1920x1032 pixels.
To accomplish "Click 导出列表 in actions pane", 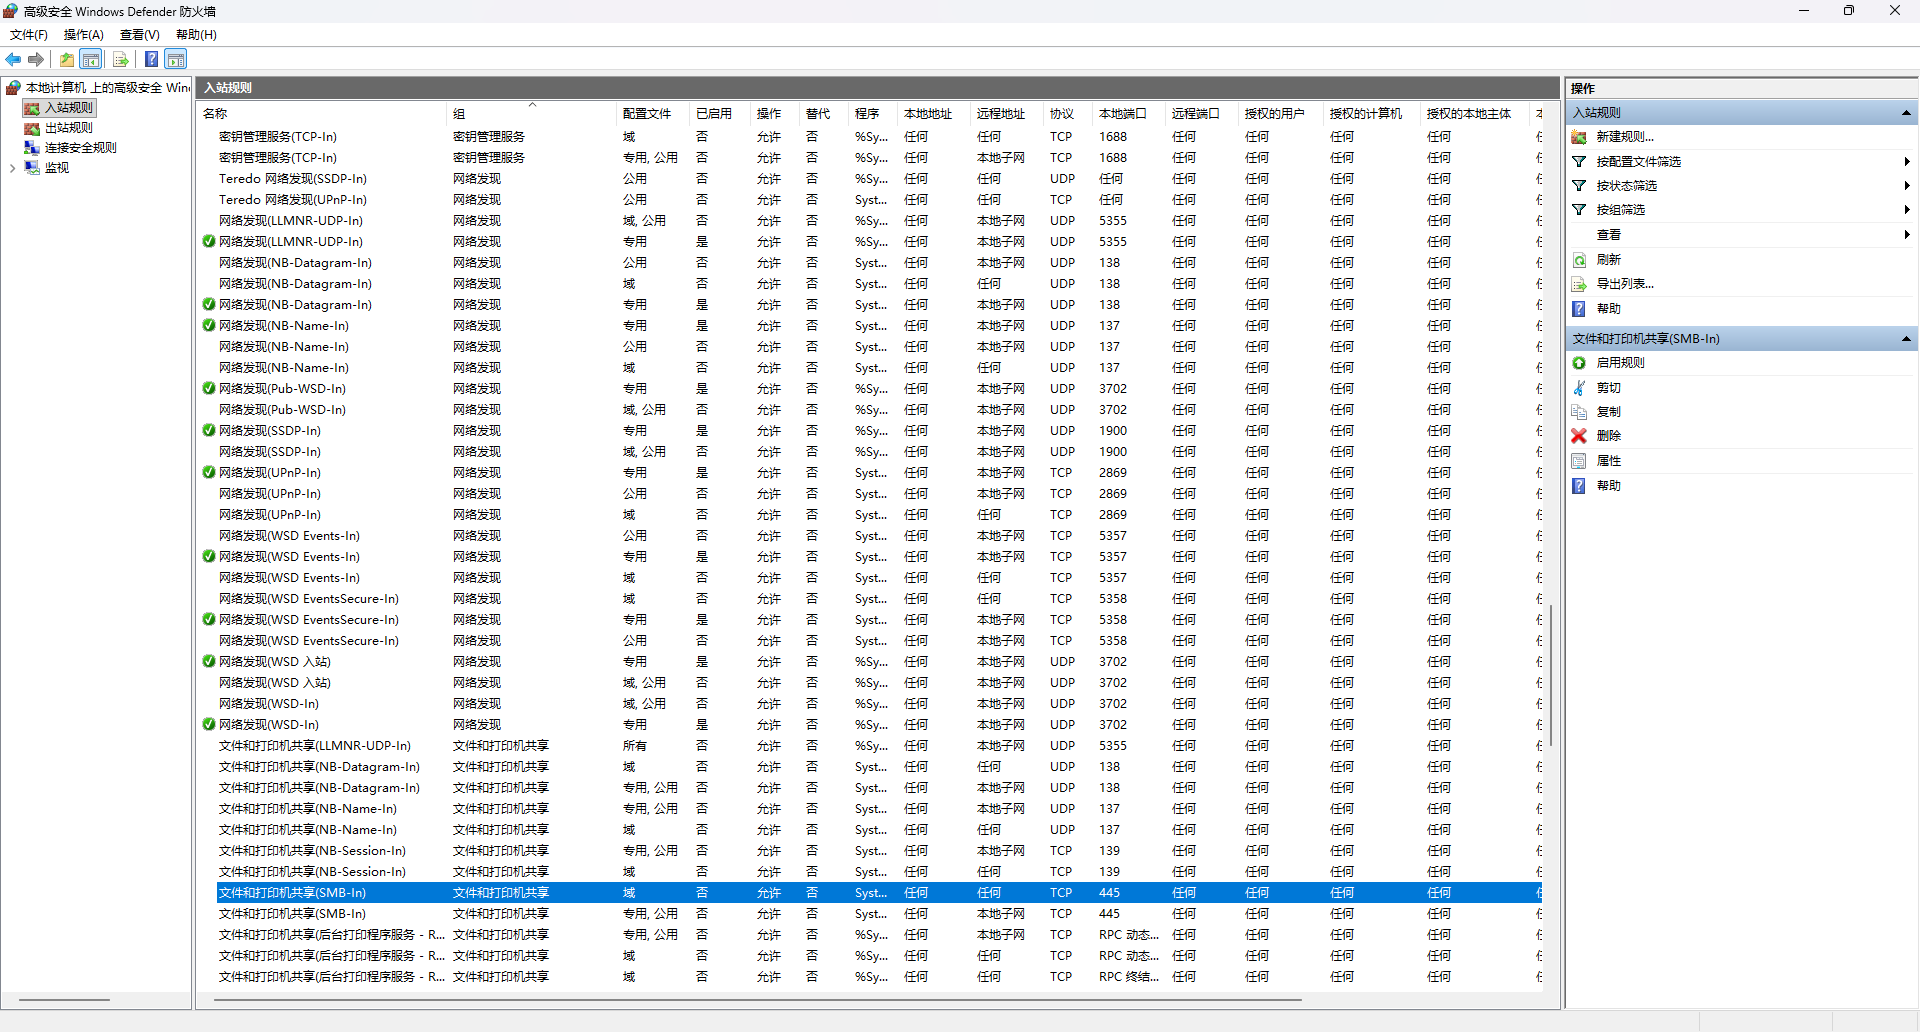I will click(1625, 284).
